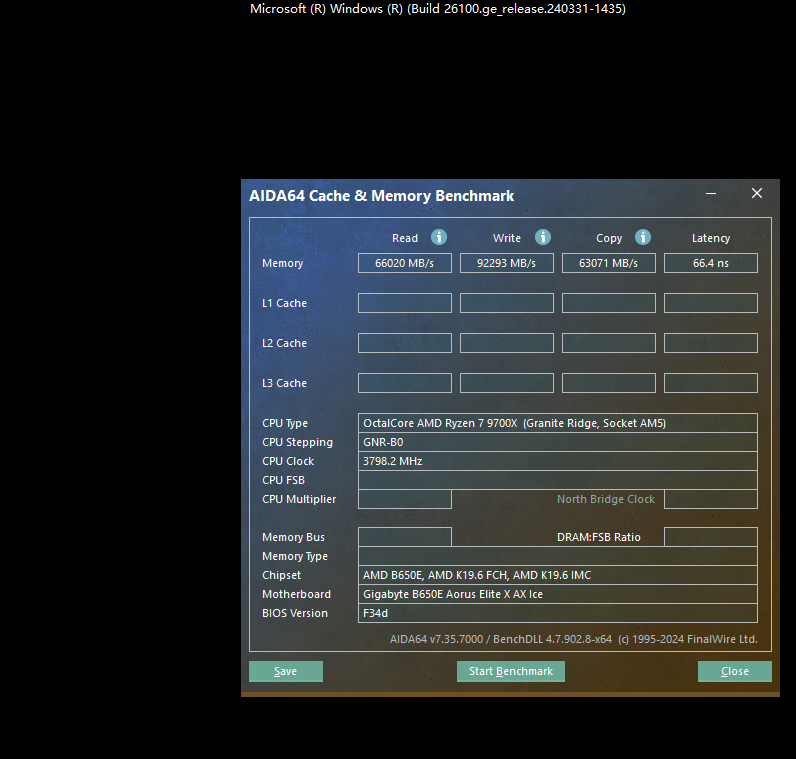Select the Memory Read value field
This screenshot has width=796, height=759.
pyautogui.click(x=405, y=263)
